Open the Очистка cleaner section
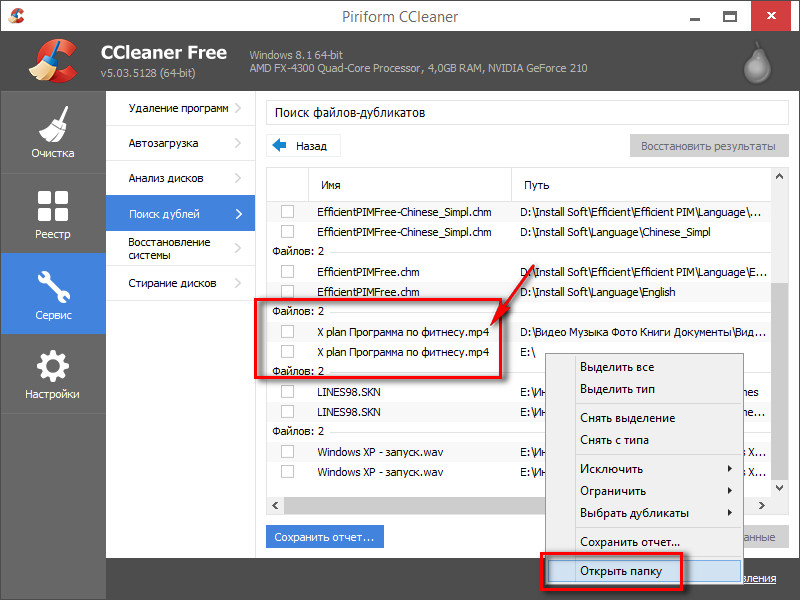 coord(53,132)
